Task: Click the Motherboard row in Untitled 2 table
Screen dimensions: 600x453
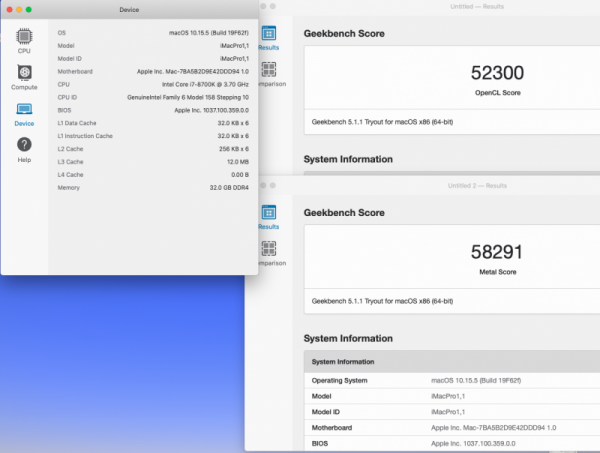Action: 452,428
